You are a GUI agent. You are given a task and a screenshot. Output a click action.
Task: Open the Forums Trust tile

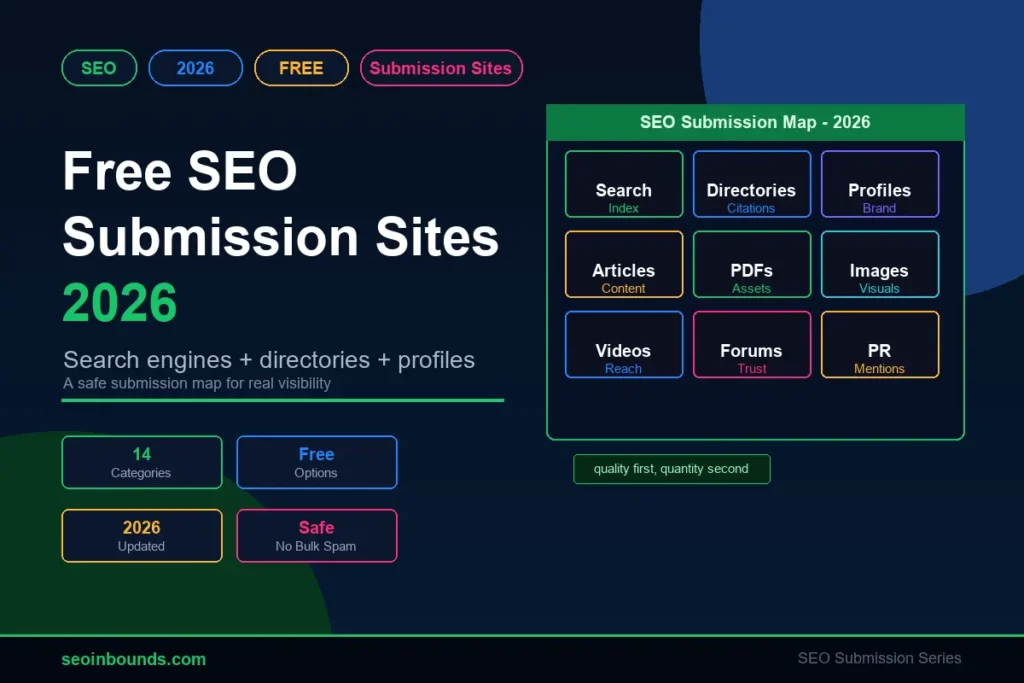pyautogui.click(x=752, y=345)
